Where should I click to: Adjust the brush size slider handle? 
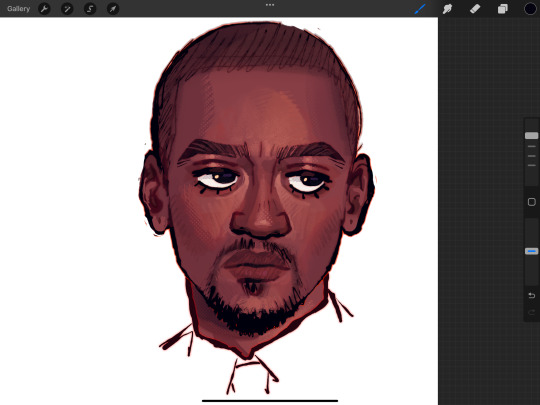(x=531, y=136)
